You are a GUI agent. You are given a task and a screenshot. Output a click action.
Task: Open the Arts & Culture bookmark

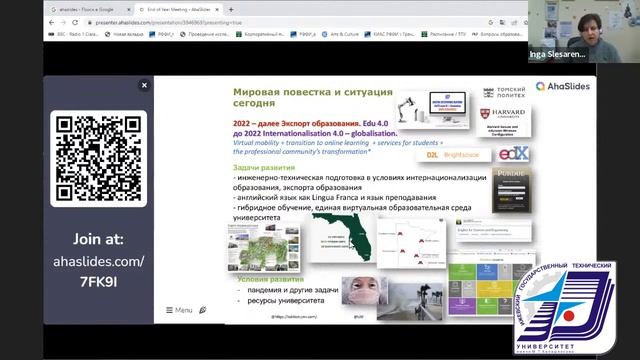[x=340, y=34]
